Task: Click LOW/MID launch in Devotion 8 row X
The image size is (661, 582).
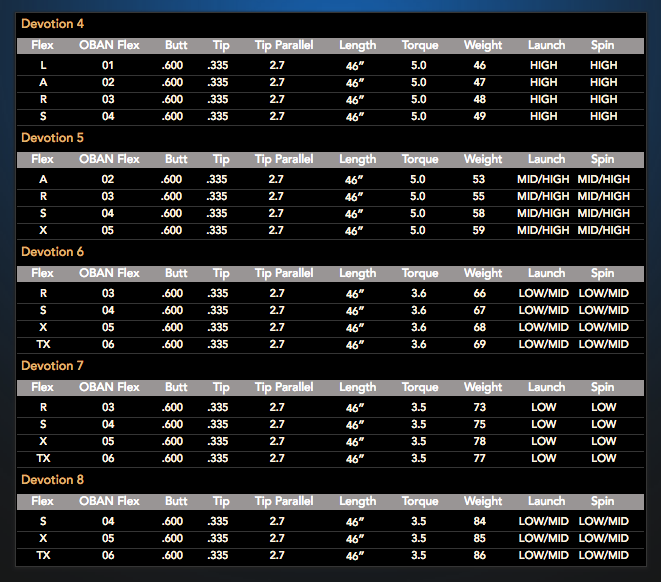Action: [x=543, y=539]
